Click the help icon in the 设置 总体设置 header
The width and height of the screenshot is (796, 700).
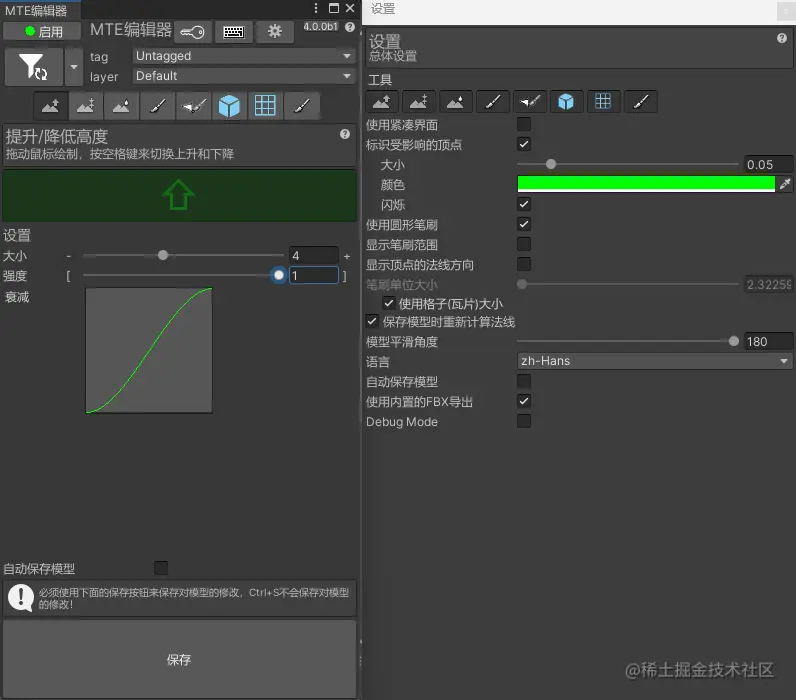click(782, 38)
